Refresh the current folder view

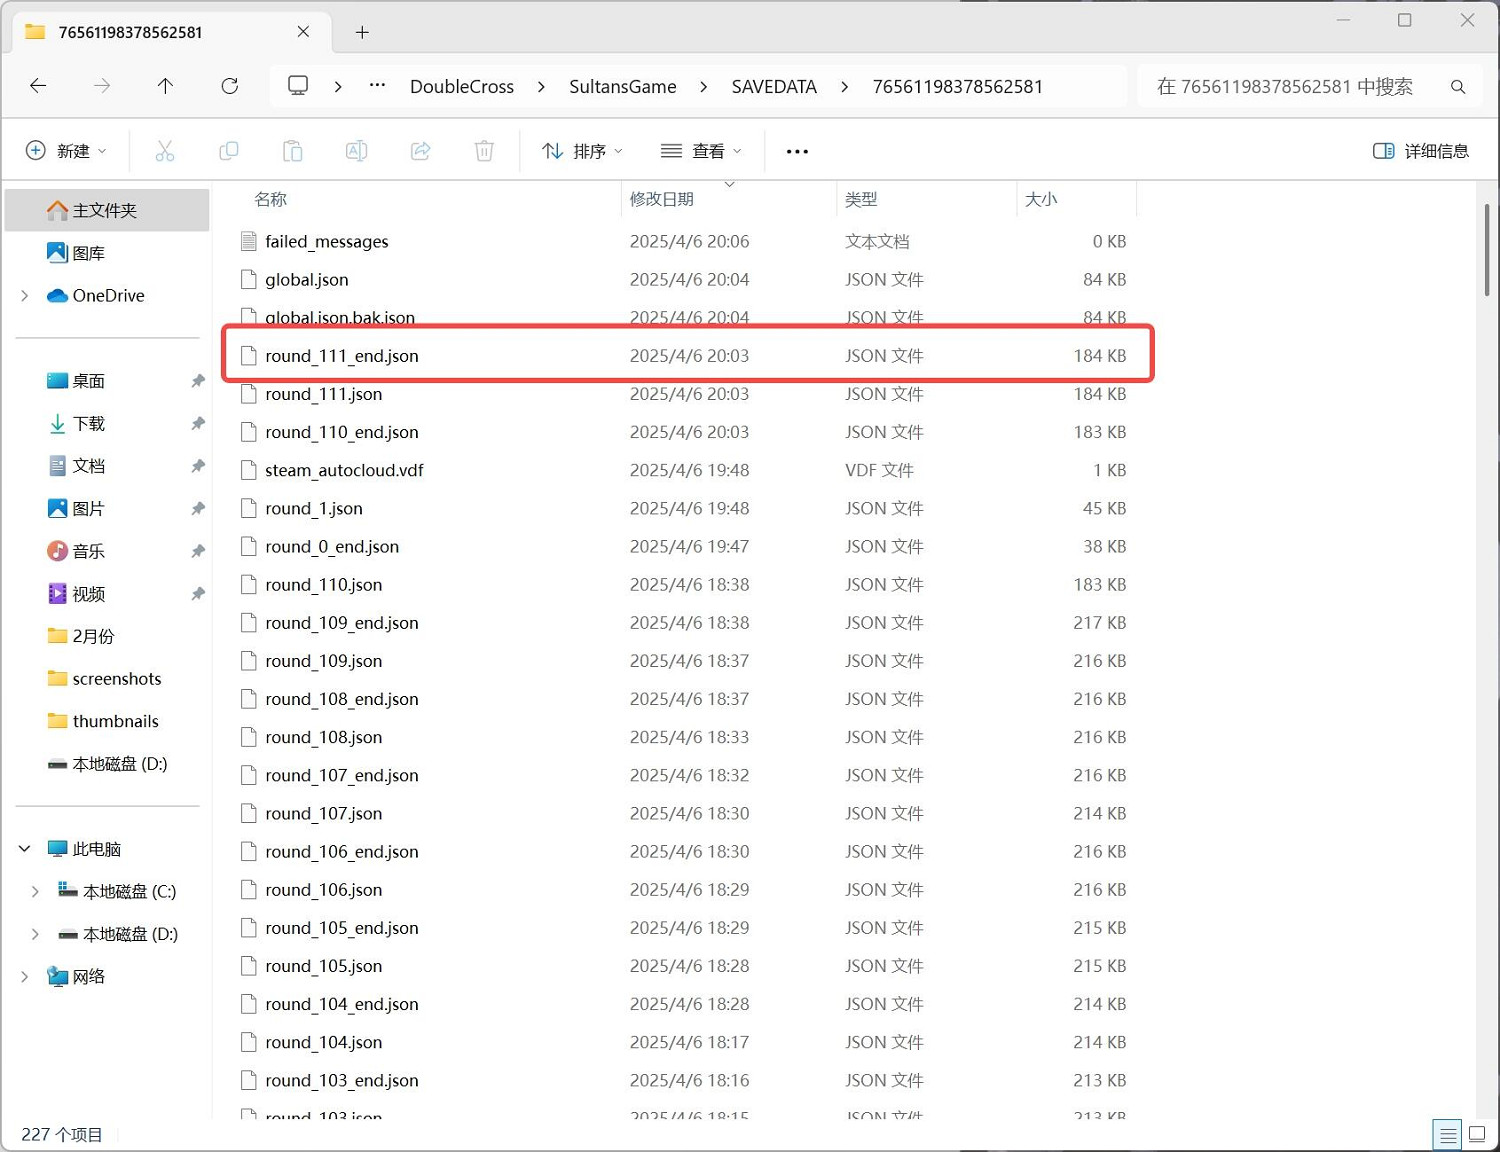pyautogui.click(x=230, y=86)
